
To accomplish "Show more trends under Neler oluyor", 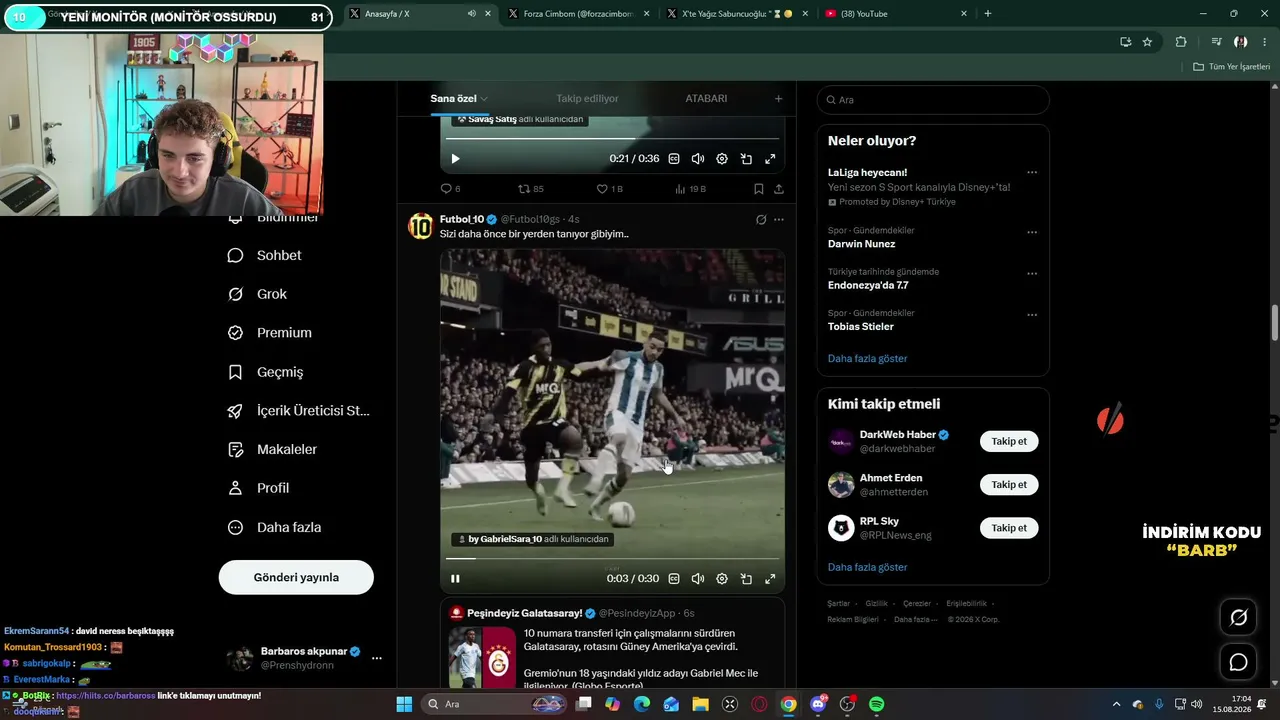I will 868,358.
